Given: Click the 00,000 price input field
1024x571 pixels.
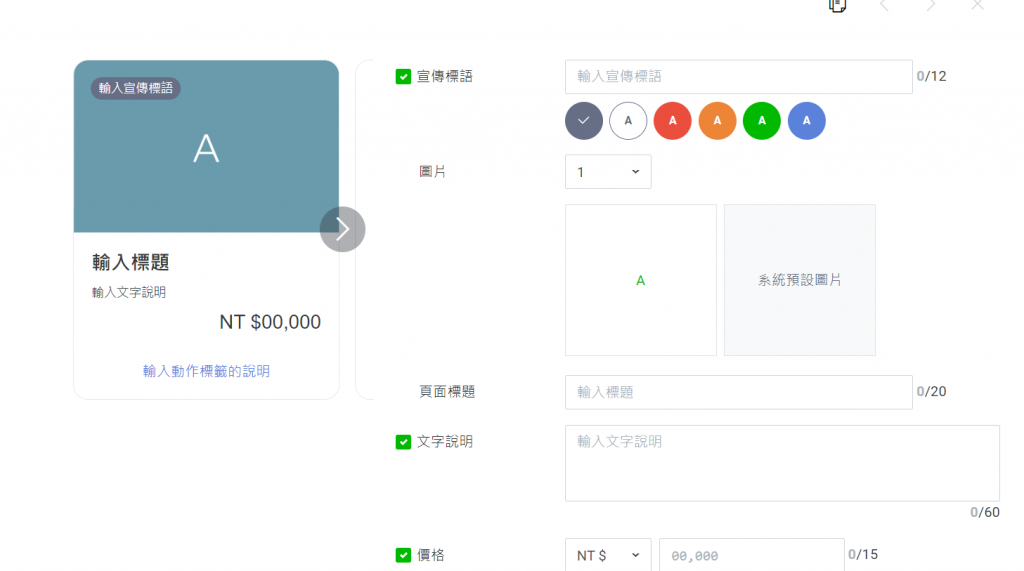Looking at the screenshot, I should (x=752, y=555).
